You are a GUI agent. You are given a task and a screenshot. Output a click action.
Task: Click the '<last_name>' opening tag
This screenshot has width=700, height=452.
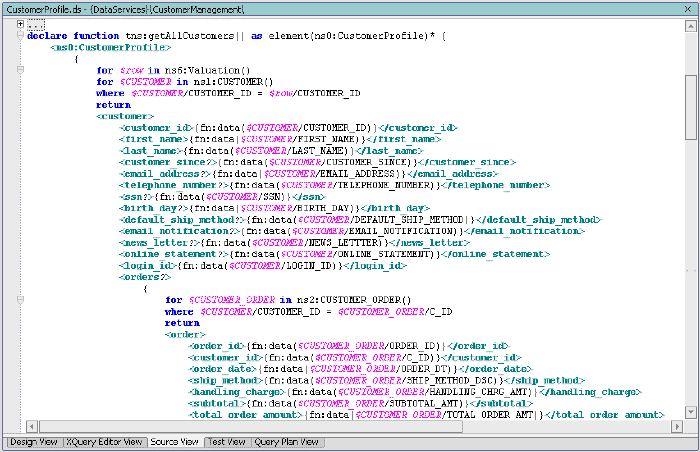(151, 151)
